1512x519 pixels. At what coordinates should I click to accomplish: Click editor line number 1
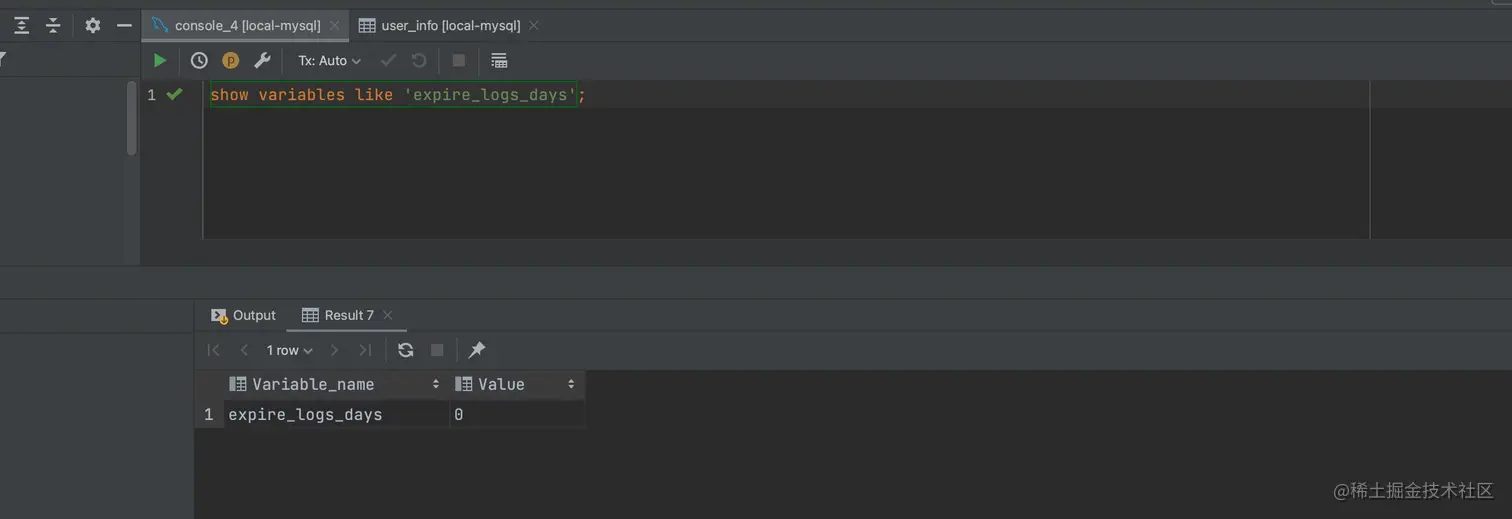[151, 95]
